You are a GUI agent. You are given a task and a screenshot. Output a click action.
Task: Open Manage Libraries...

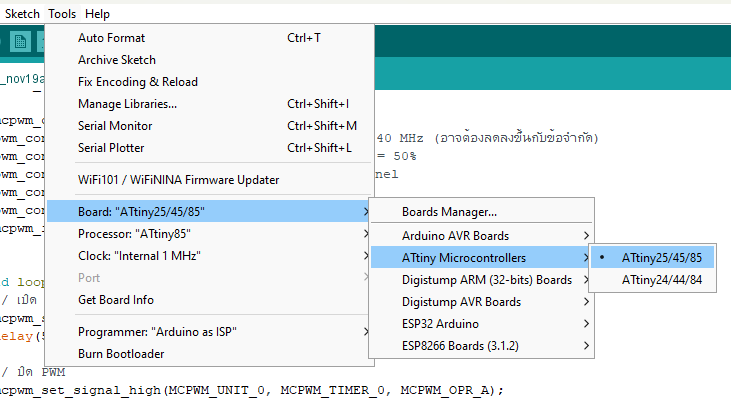[210, 104]
